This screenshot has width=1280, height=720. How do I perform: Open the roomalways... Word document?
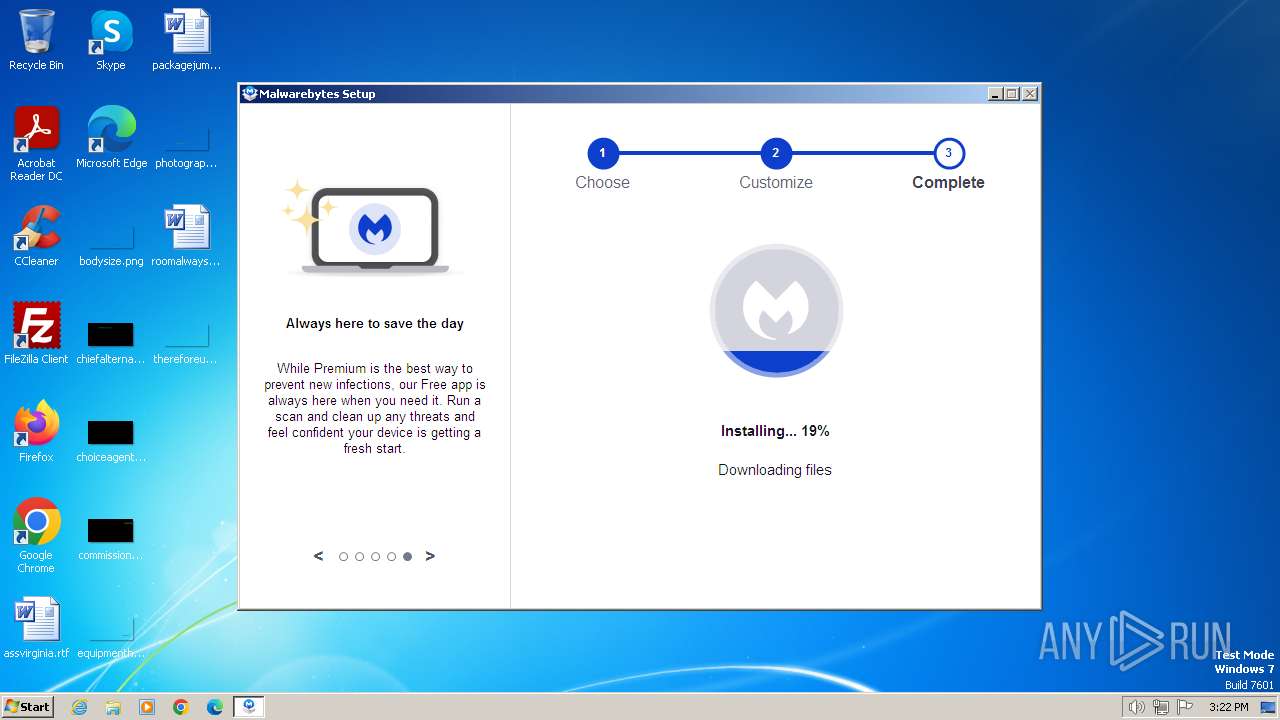tap(186, 236)
